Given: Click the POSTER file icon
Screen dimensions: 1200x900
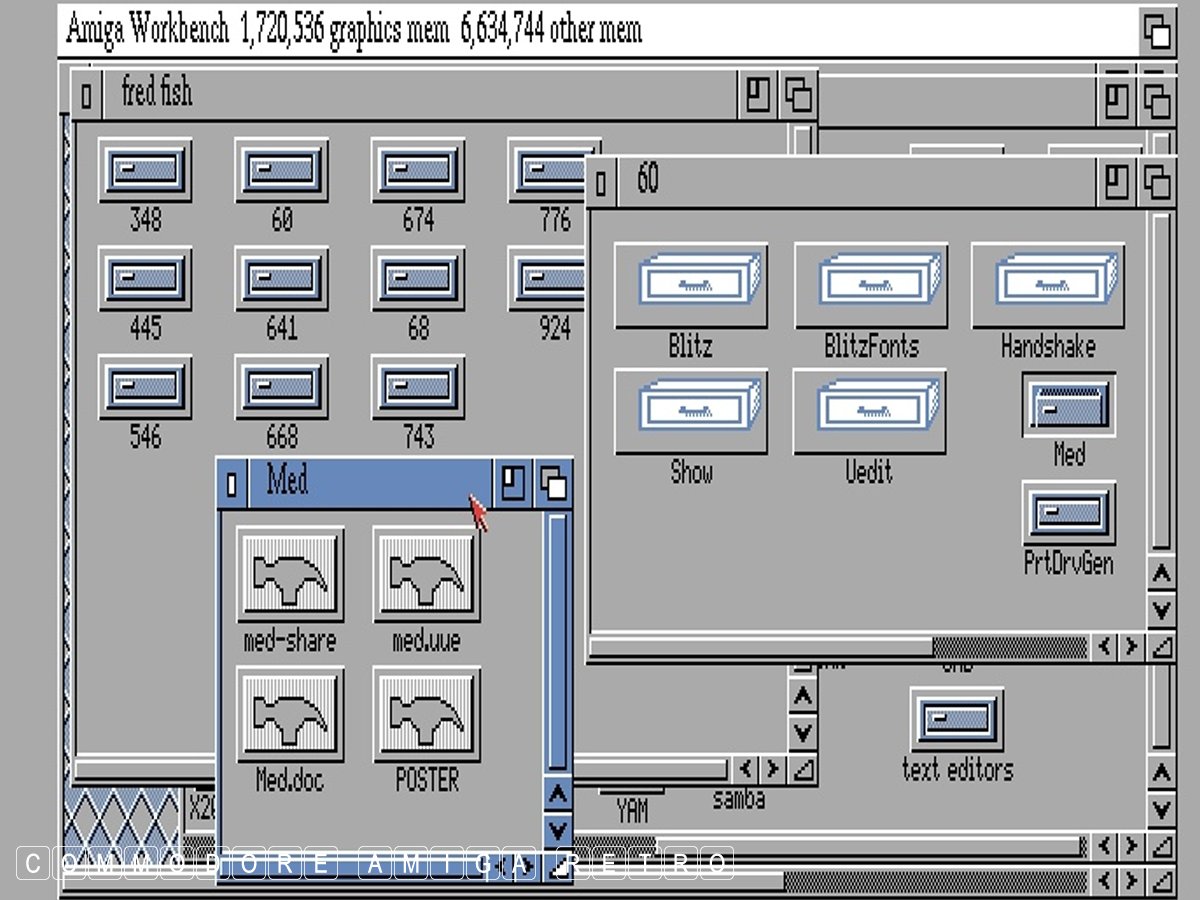Looking at the screenshot, I should pyautogui.click(x=427, y=713).
